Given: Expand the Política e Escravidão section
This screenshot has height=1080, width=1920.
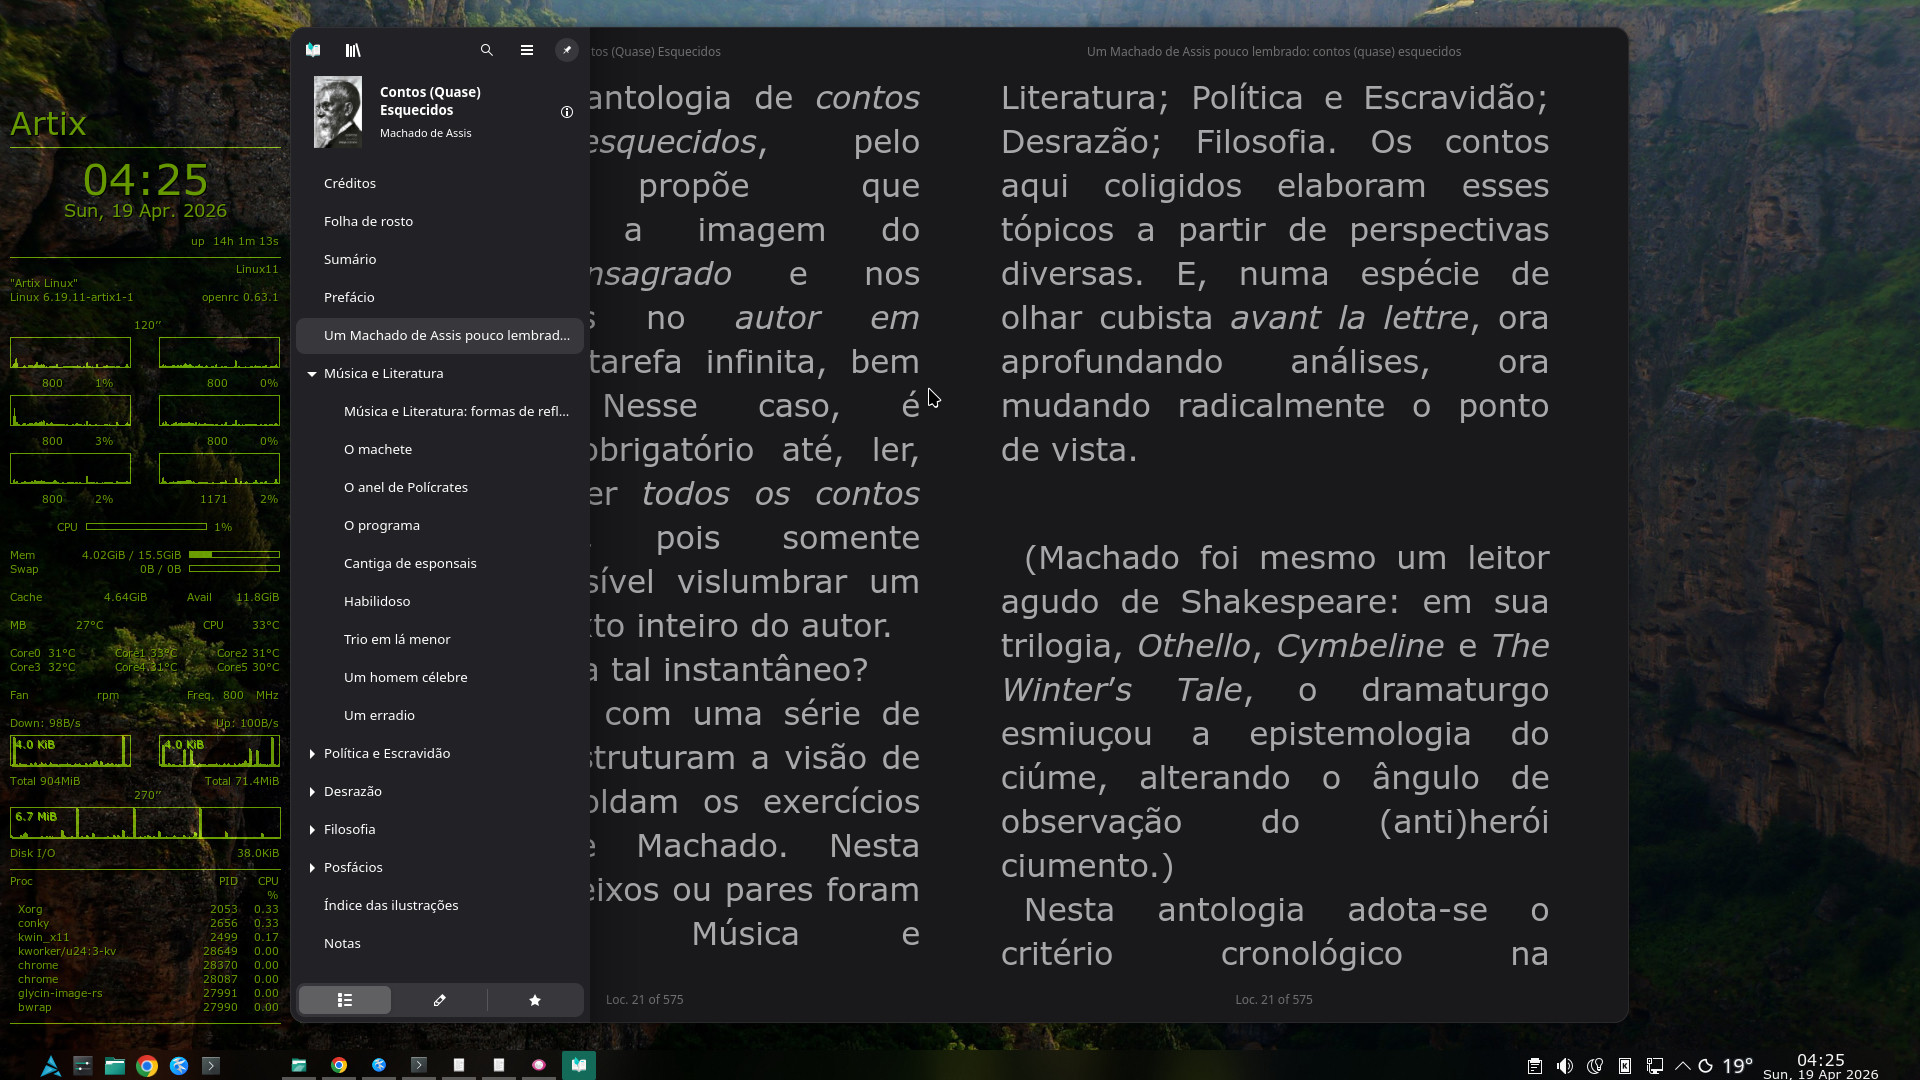Looking at the screenshot, I should point(312,754).
